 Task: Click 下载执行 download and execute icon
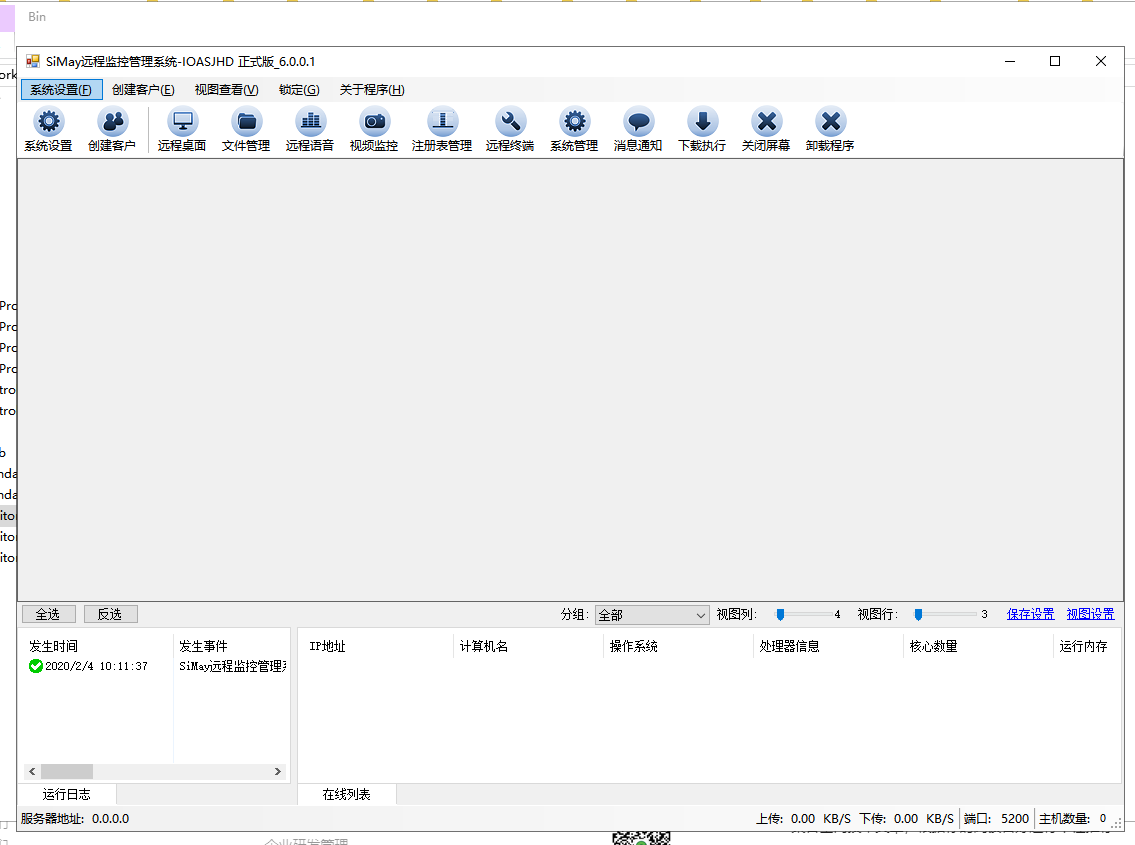click(702, 130)
